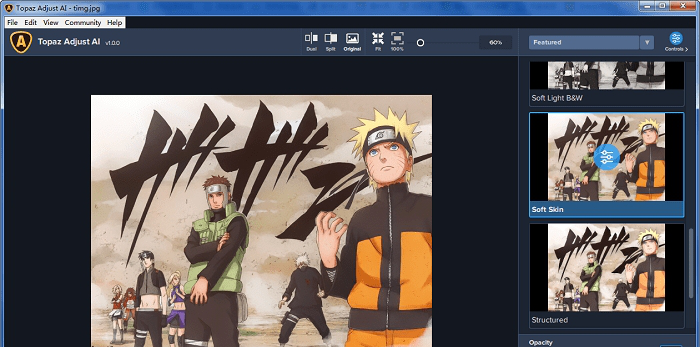Screen dimensions: 700x360
Task: Show the Original image view
Action: click(352, 42)
